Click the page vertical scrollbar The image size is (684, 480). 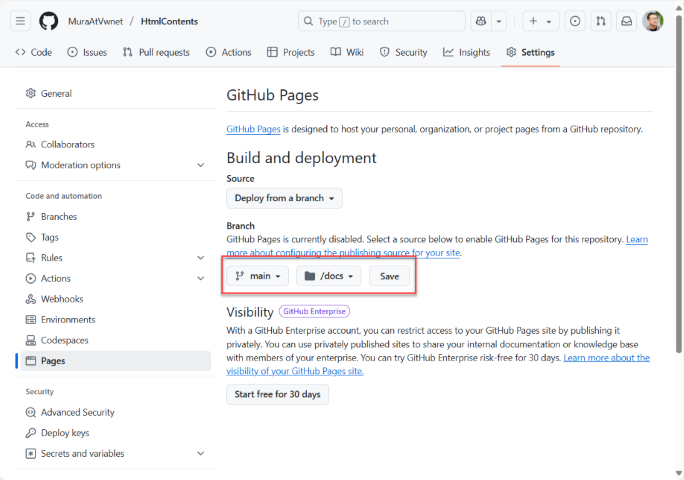679,183
